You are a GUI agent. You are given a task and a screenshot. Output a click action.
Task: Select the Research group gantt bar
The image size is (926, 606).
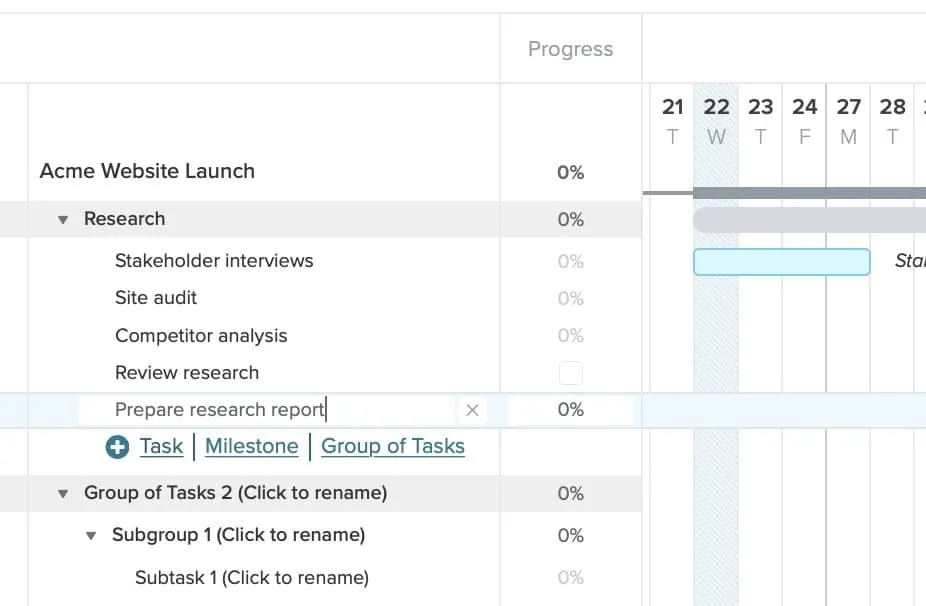coord(810,220)
